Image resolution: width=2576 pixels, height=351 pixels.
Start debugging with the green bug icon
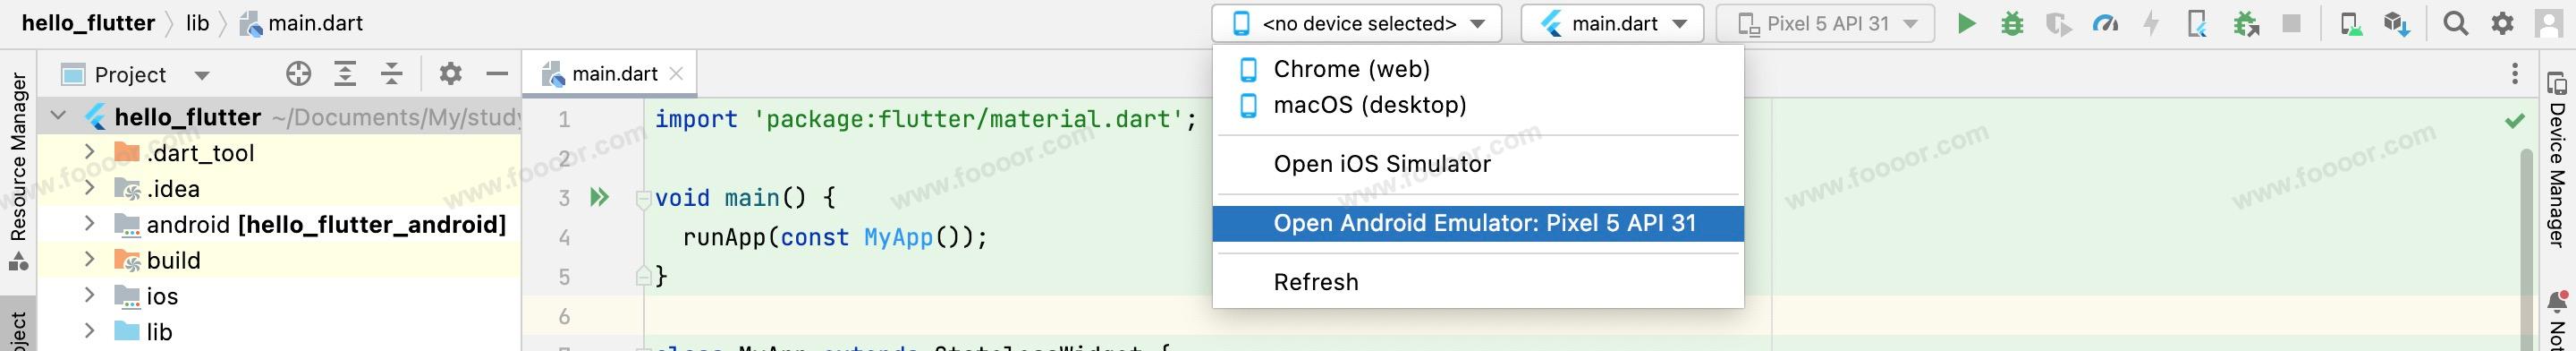click(x=2012, y=23)
